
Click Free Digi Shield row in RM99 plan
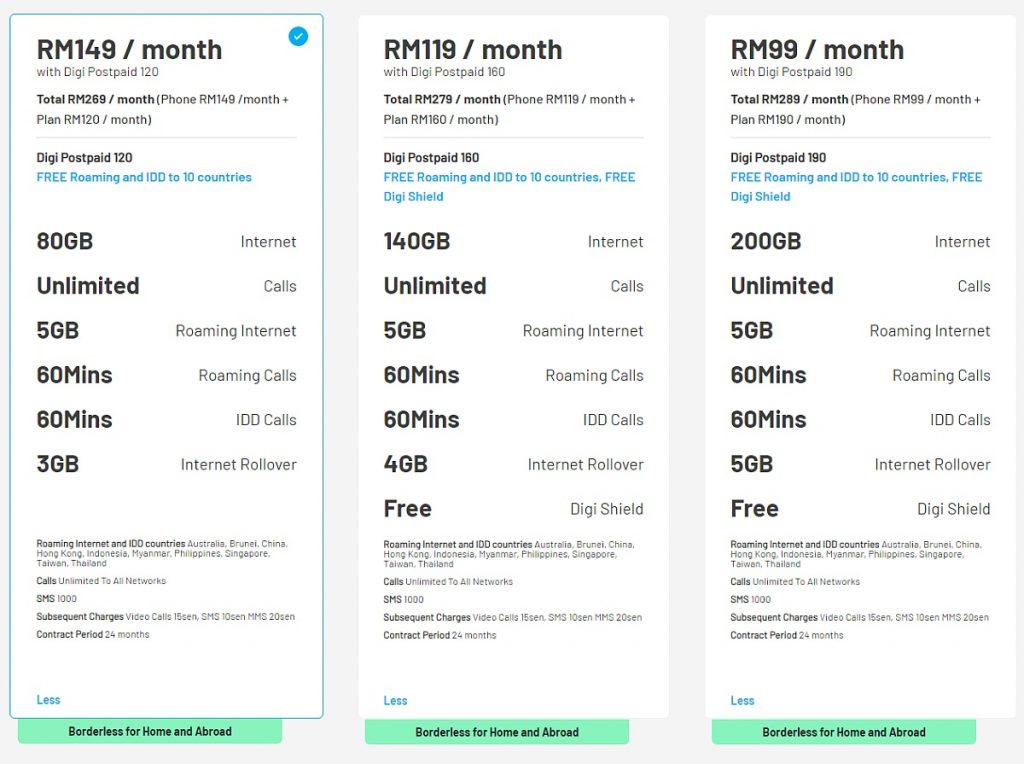coord(860,508)
